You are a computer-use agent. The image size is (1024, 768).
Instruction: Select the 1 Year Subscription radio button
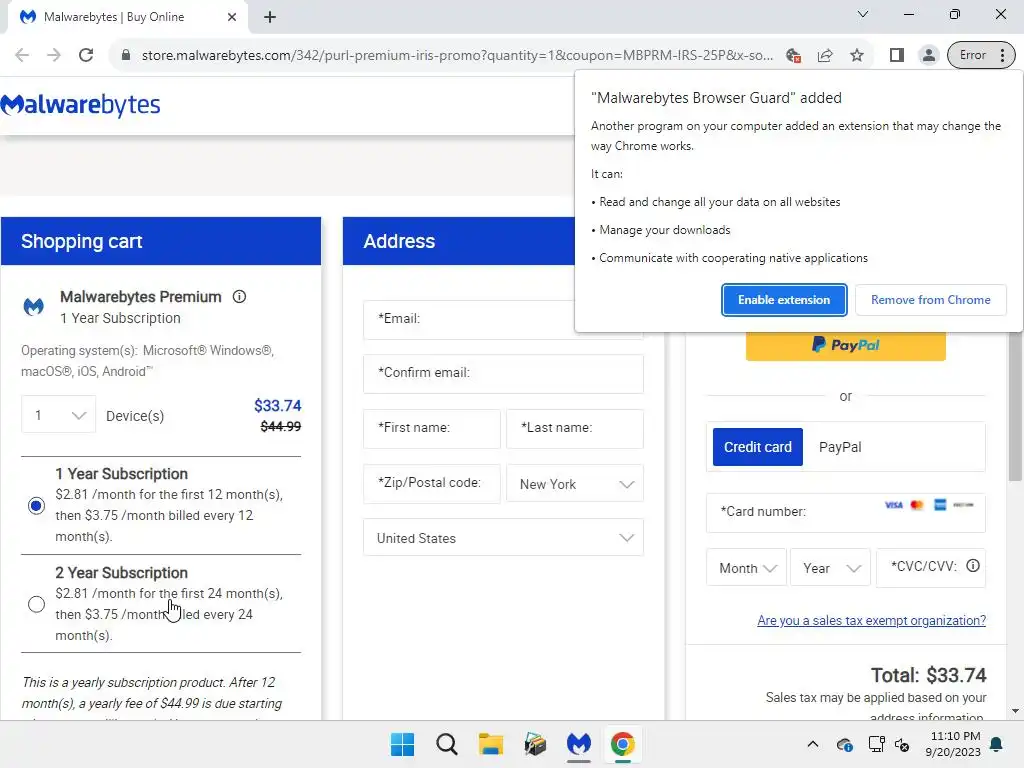37,505
